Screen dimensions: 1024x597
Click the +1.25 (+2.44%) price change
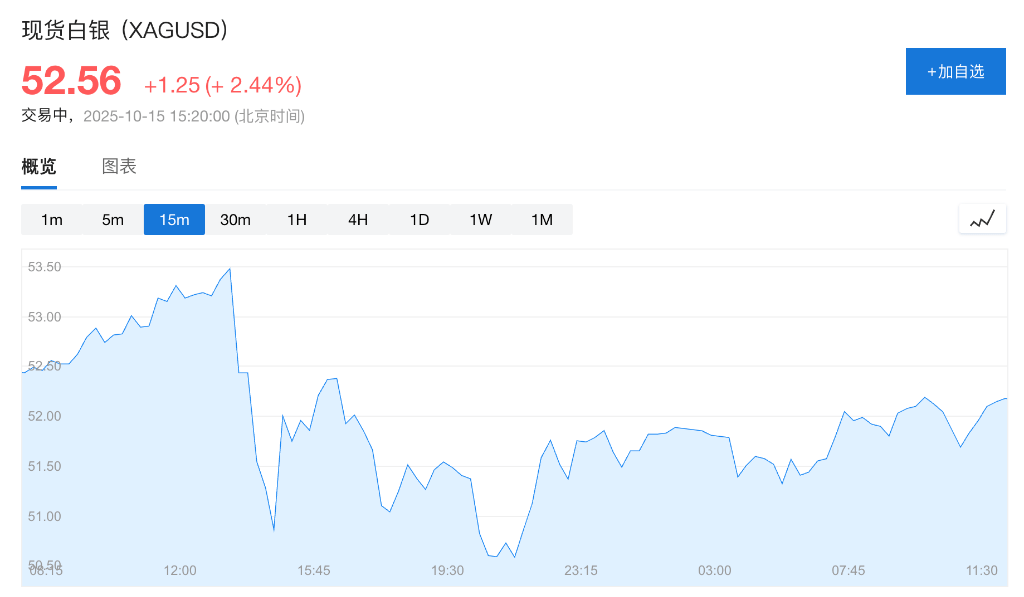[223, 85]
